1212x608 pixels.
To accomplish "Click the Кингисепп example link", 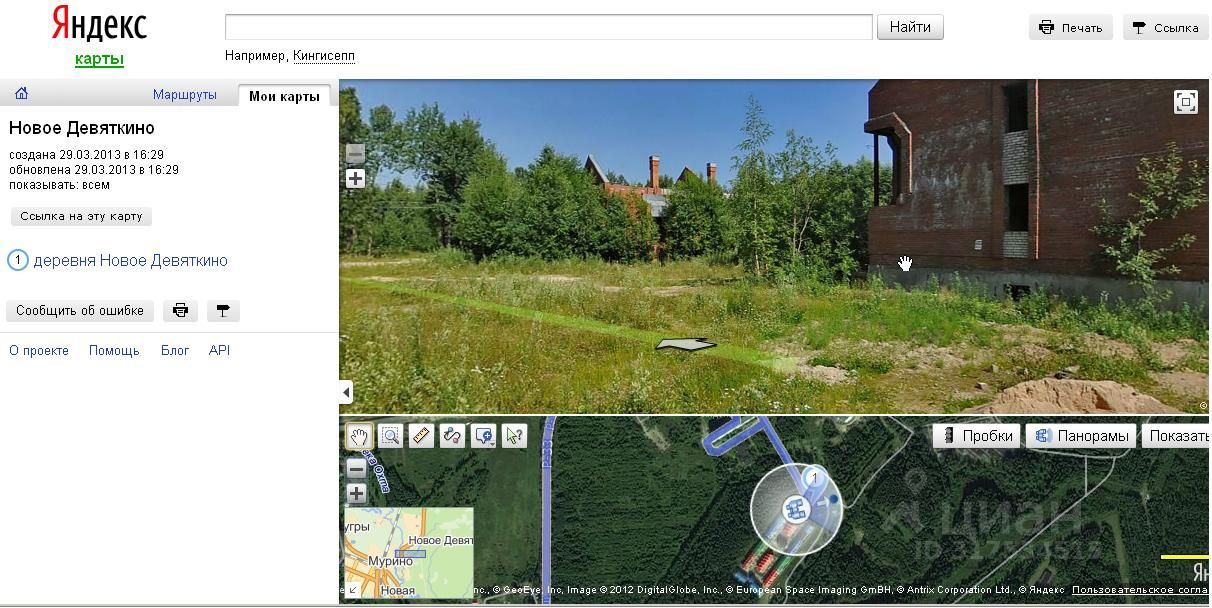I will [x=324, y=56].
